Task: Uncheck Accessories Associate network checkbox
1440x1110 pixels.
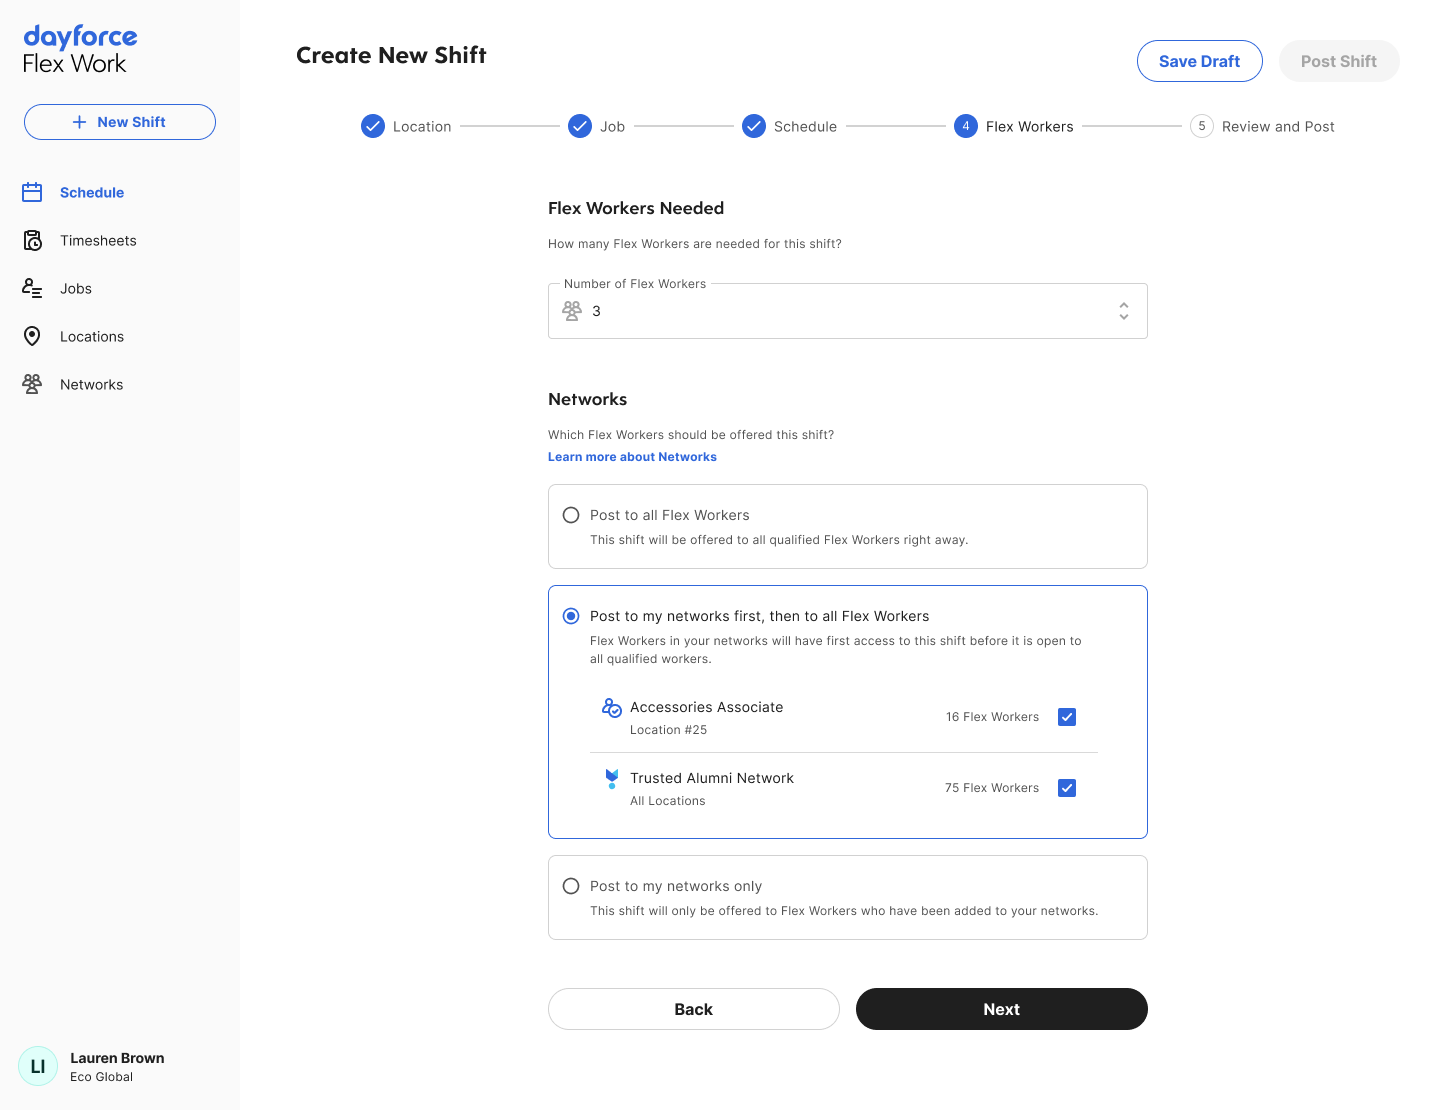Action: [x=1067, y=717]
